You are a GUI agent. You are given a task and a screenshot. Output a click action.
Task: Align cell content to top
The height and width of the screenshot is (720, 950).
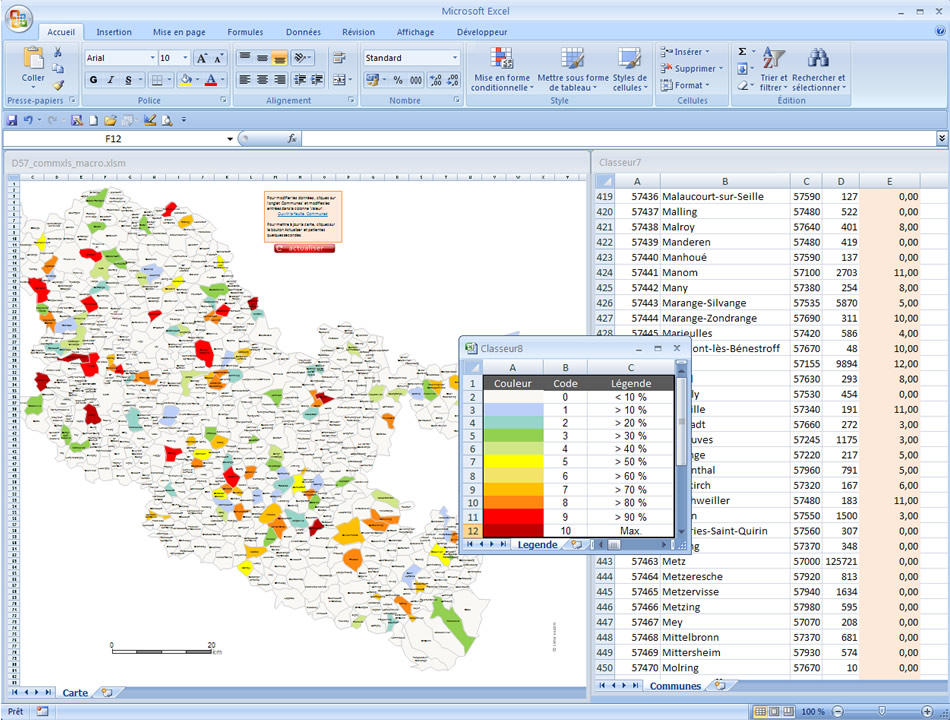[x=245, y=58]
